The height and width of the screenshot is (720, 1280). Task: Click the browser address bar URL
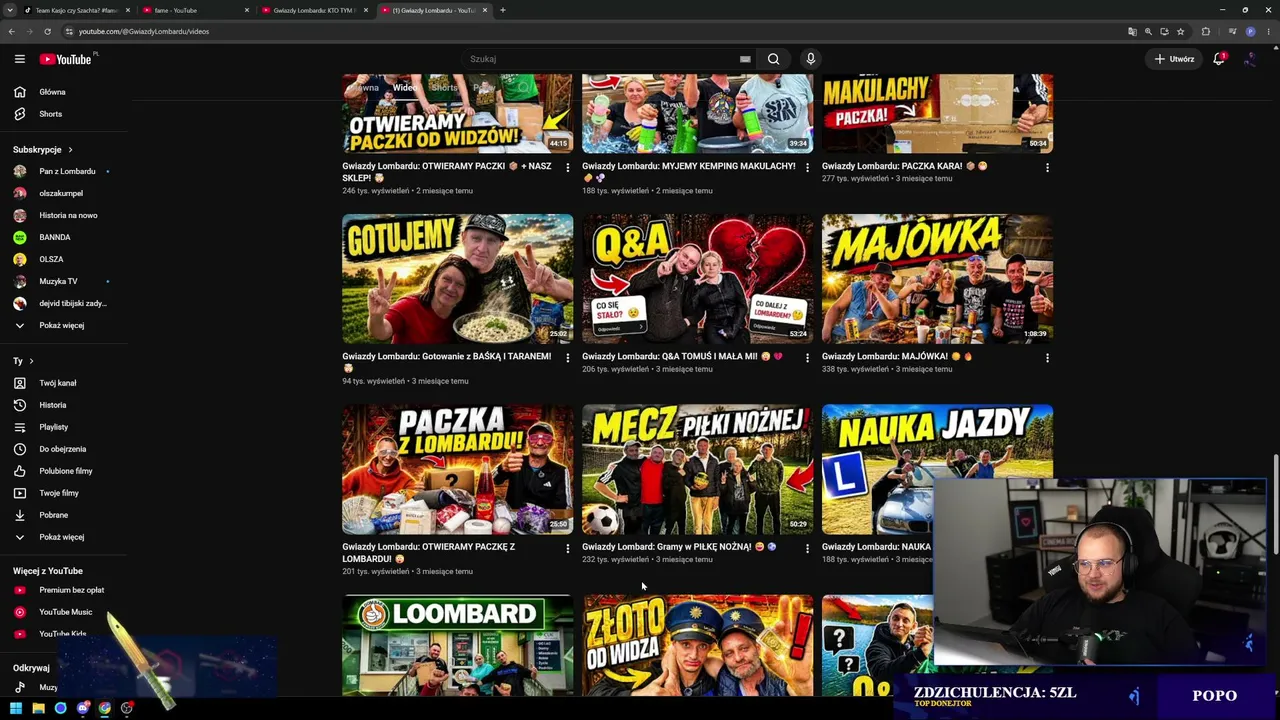[144, 31]
